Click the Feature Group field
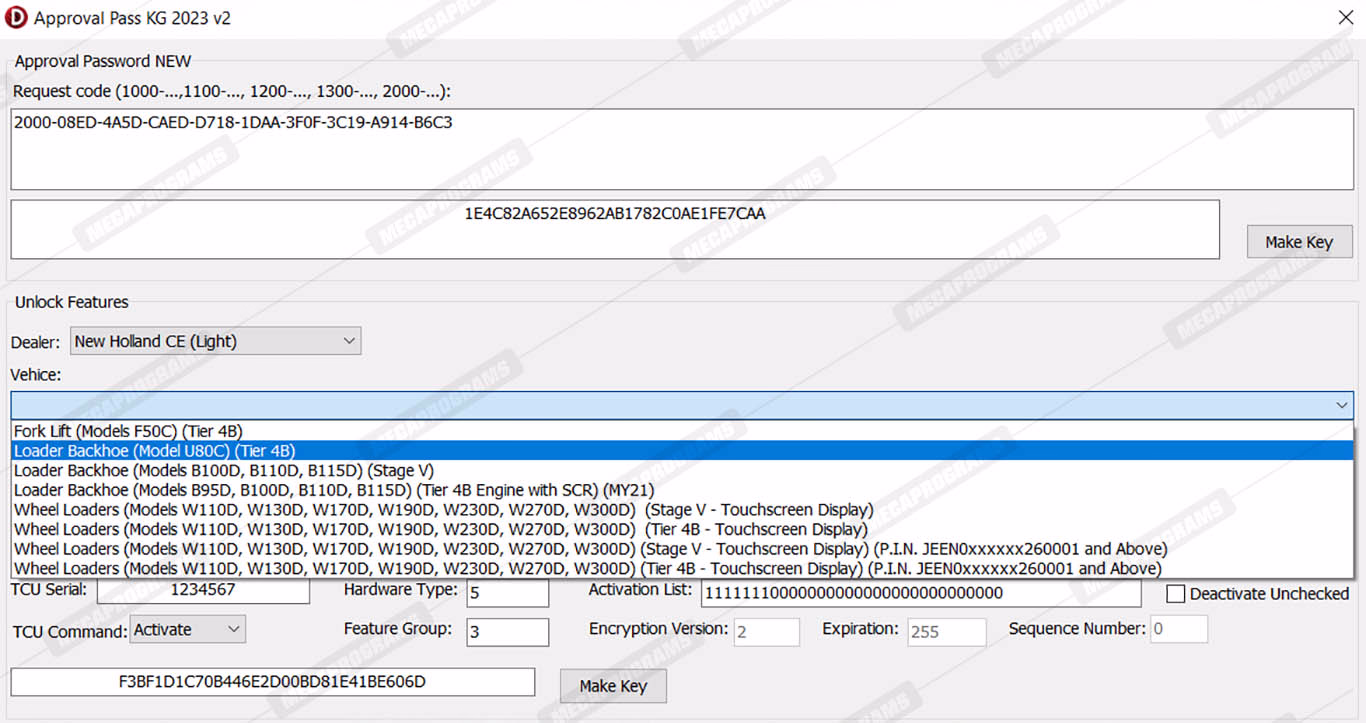This screenshot has height=723, width=1366. point(507,632)
